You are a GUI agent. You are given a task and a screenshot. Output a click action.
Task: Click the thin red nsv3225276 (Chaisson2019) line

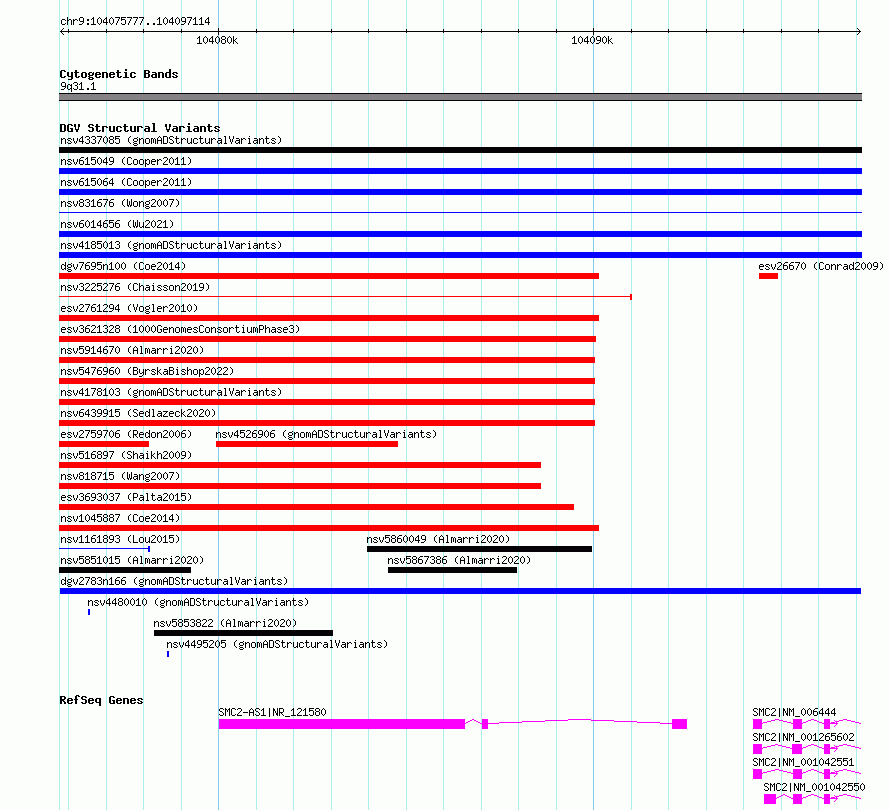pos(346,297)
